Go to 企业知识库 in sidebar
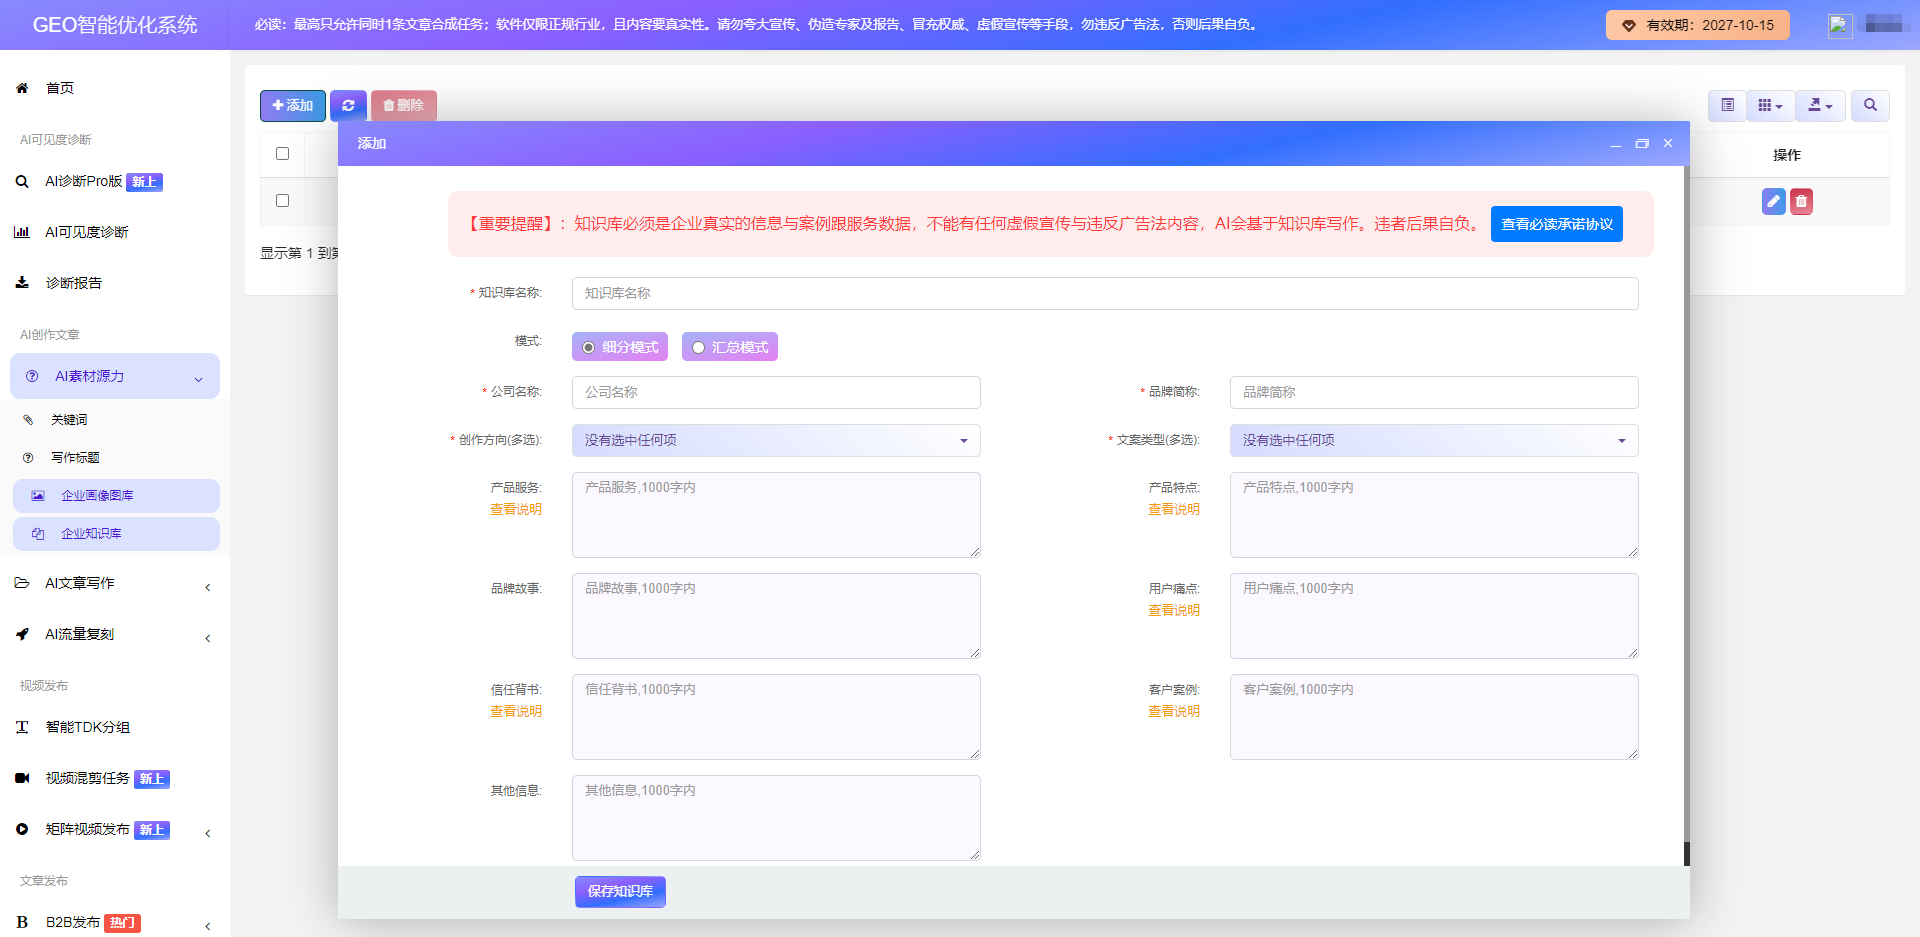Screen dimensions: 1920x937 116,534
